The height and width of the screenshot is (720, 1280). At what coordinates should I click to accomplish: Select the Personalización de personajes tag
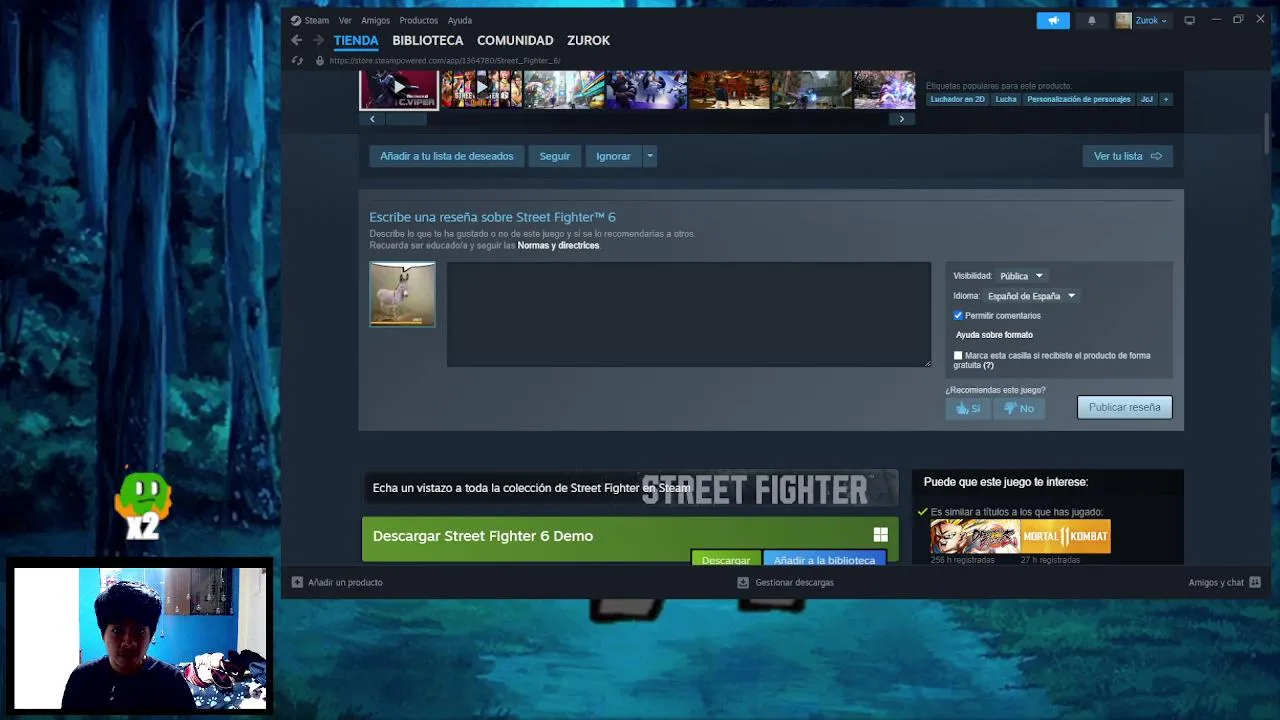click(1078, 99)
